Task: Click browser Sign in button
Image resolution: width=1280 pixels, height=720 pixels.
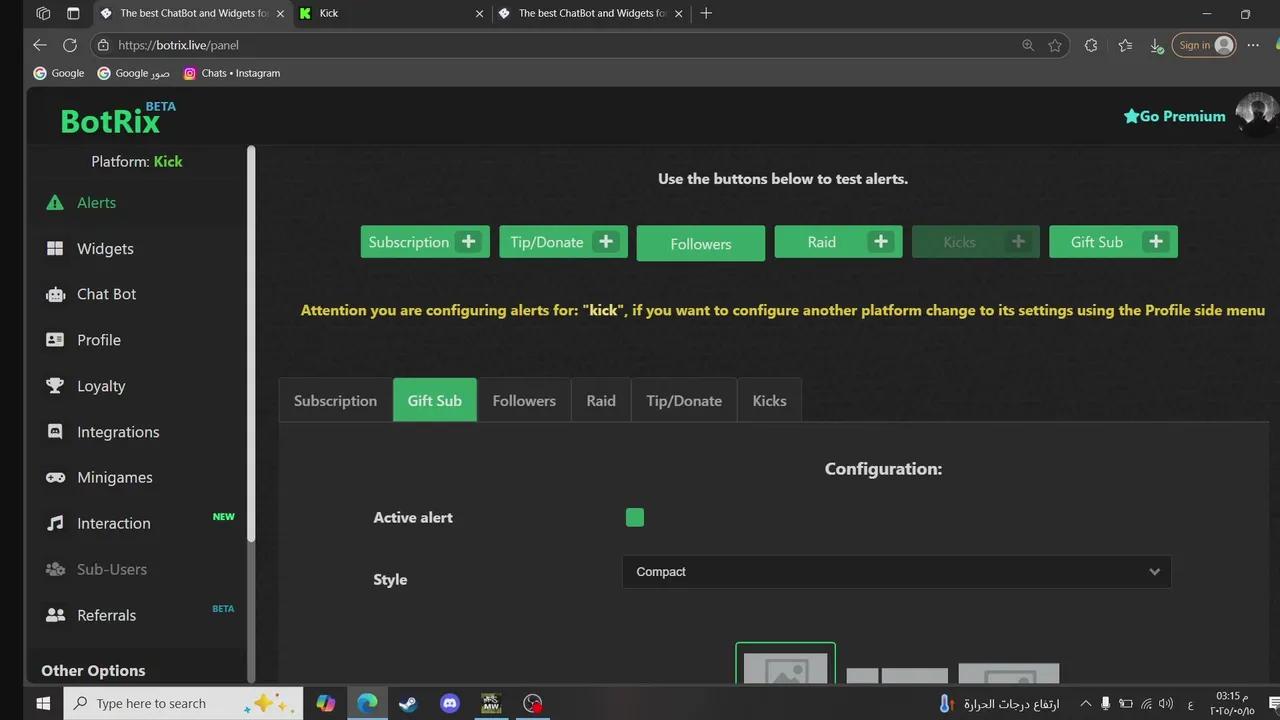Action: click(1204, 45)
